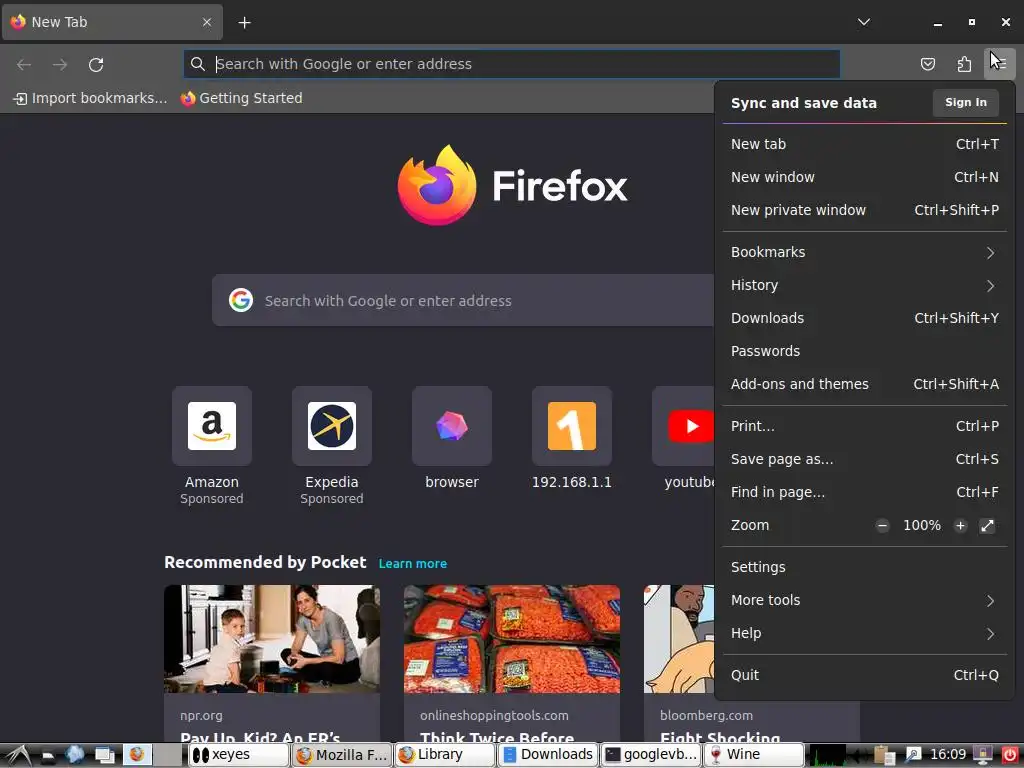This screenshot has width=1024, height=768.
Task: Switch to Wine taskbar window
Action: (x=754, y=755)
